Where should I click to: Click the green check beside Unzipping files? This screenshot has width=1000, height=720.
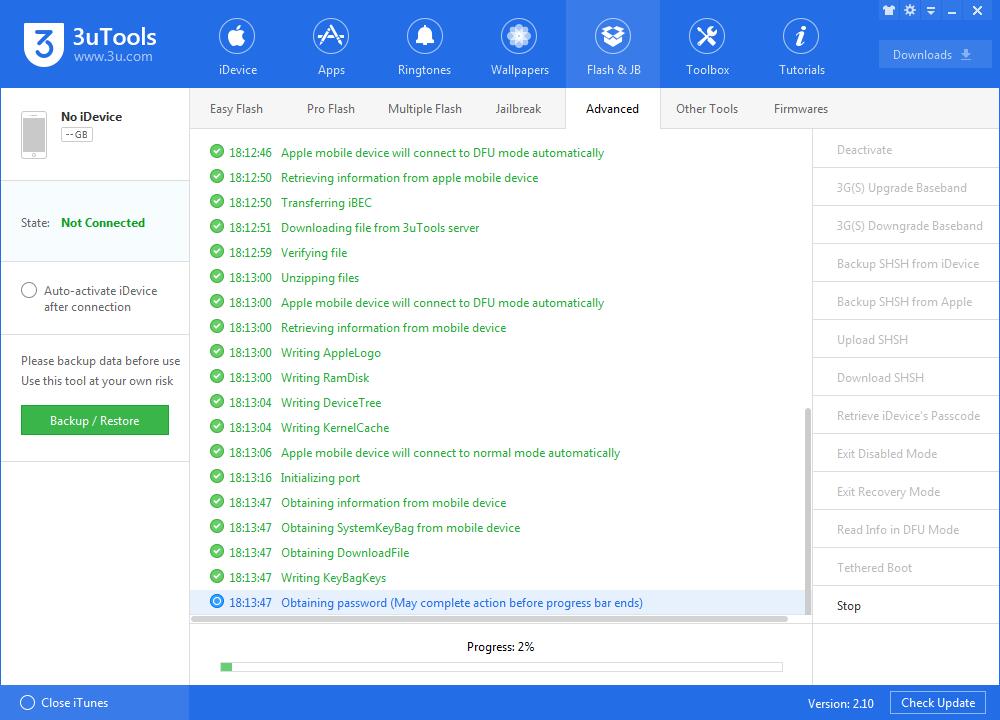[217, 276]
